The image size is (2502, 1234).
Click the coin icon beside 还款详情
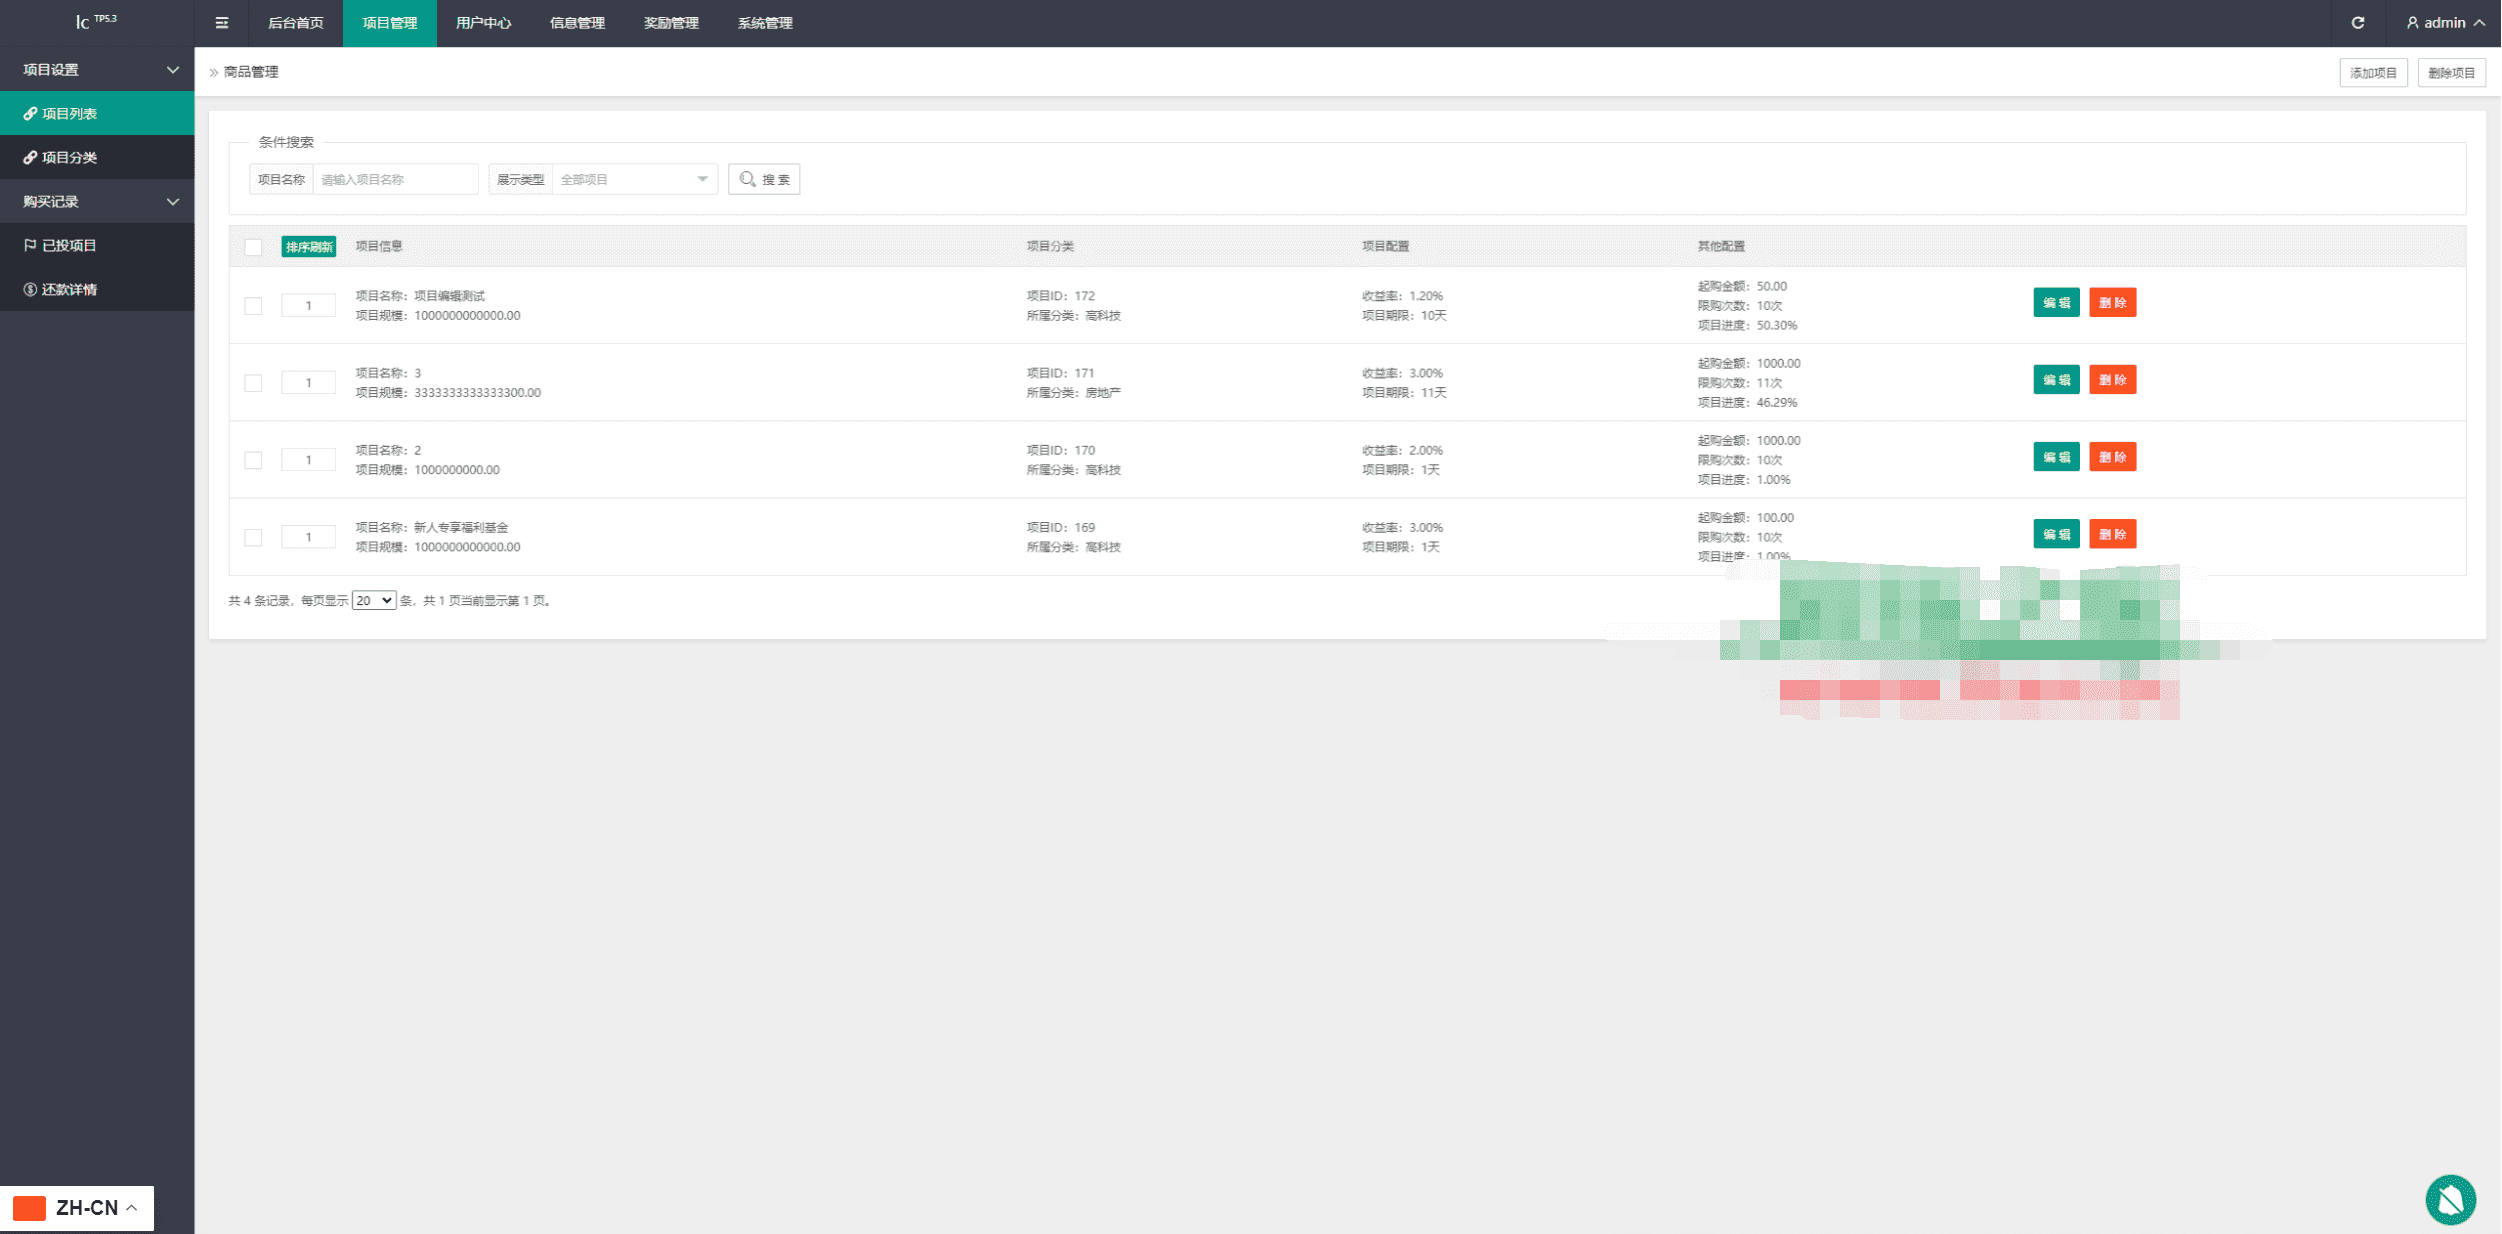pyautogui.click(x=30, y=290)
